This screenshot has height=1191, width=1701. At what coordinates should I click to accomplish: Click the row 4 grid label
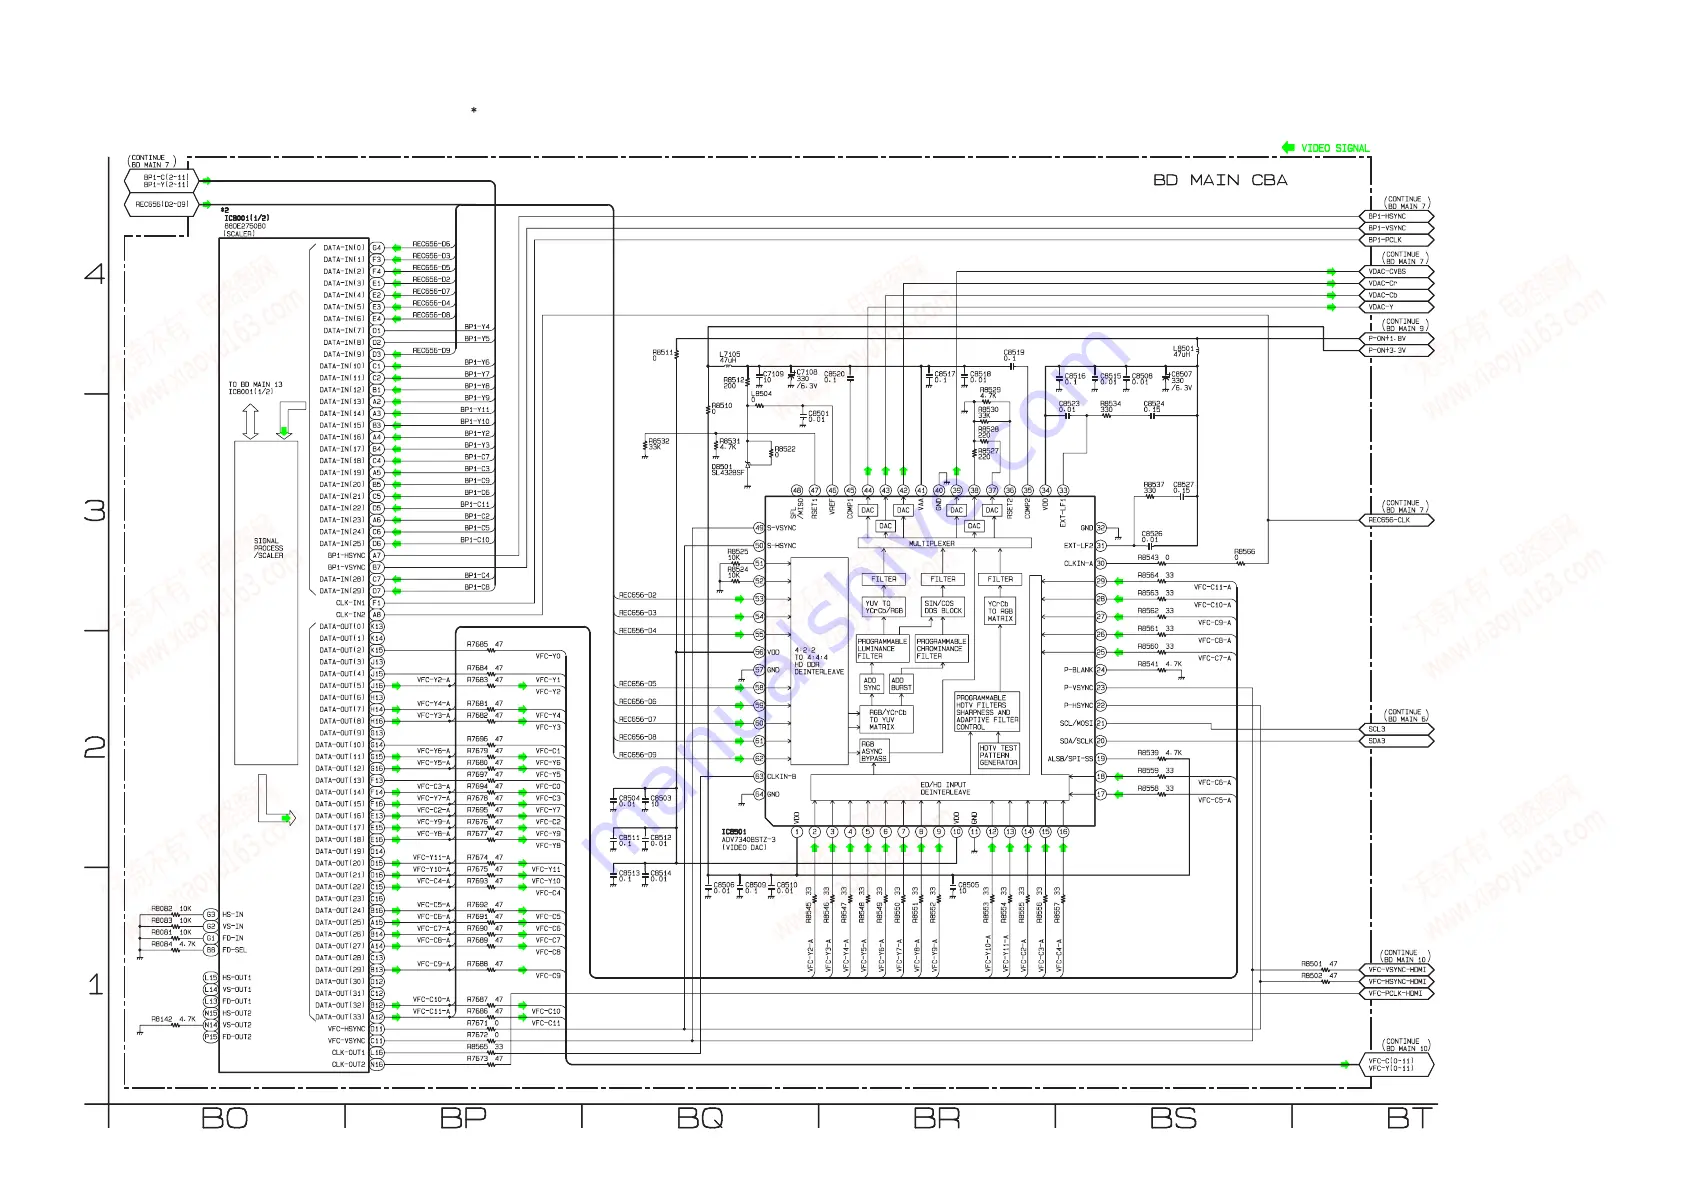click(95, 273)
